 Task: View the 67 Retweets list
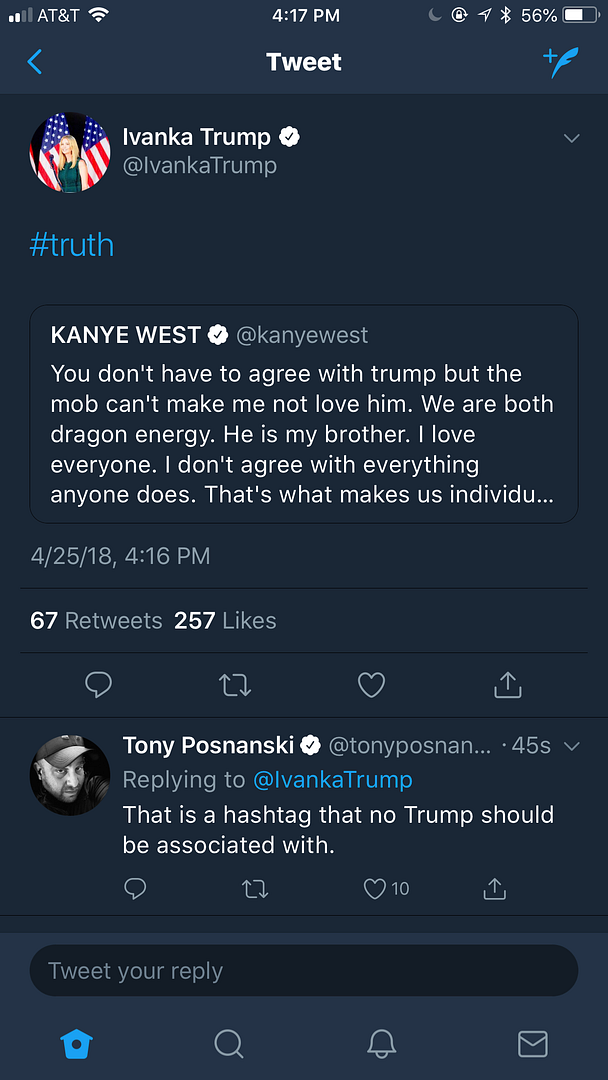[96, 621]
